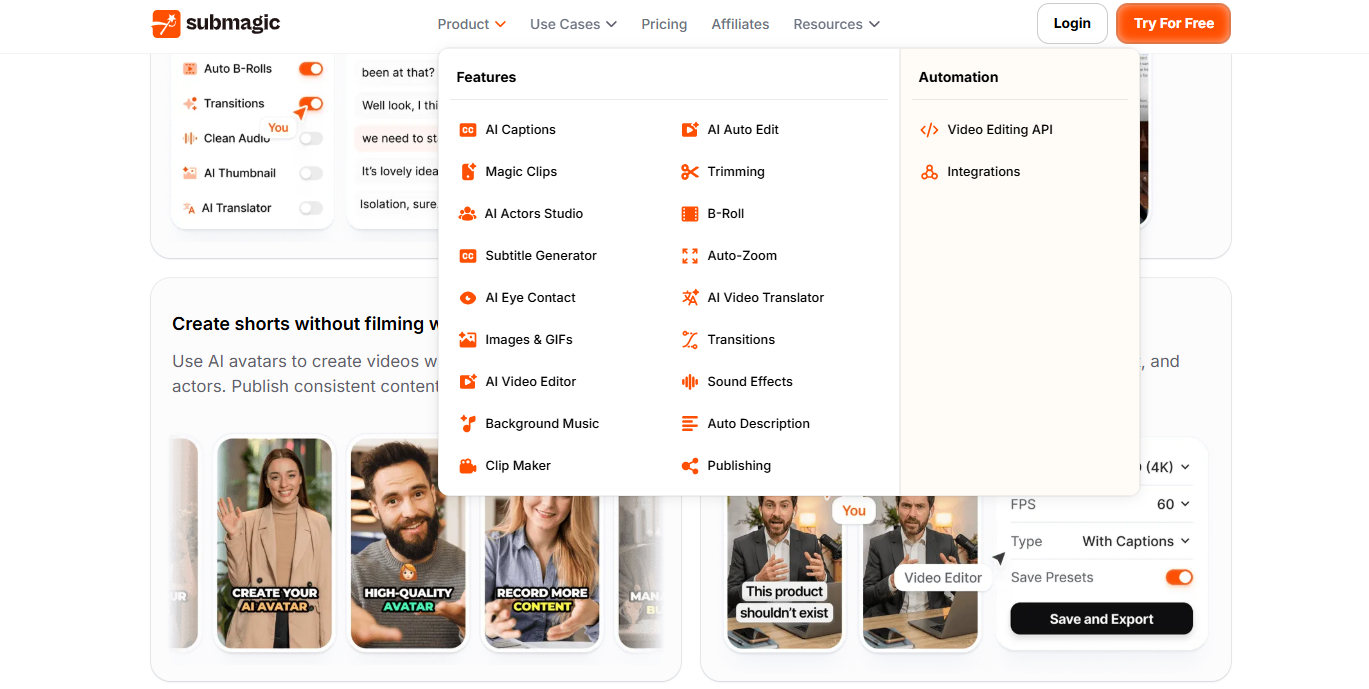Viewport: 1369px width, 689px height.
Task: Click the Features section heading
Action: pos(486,77)
